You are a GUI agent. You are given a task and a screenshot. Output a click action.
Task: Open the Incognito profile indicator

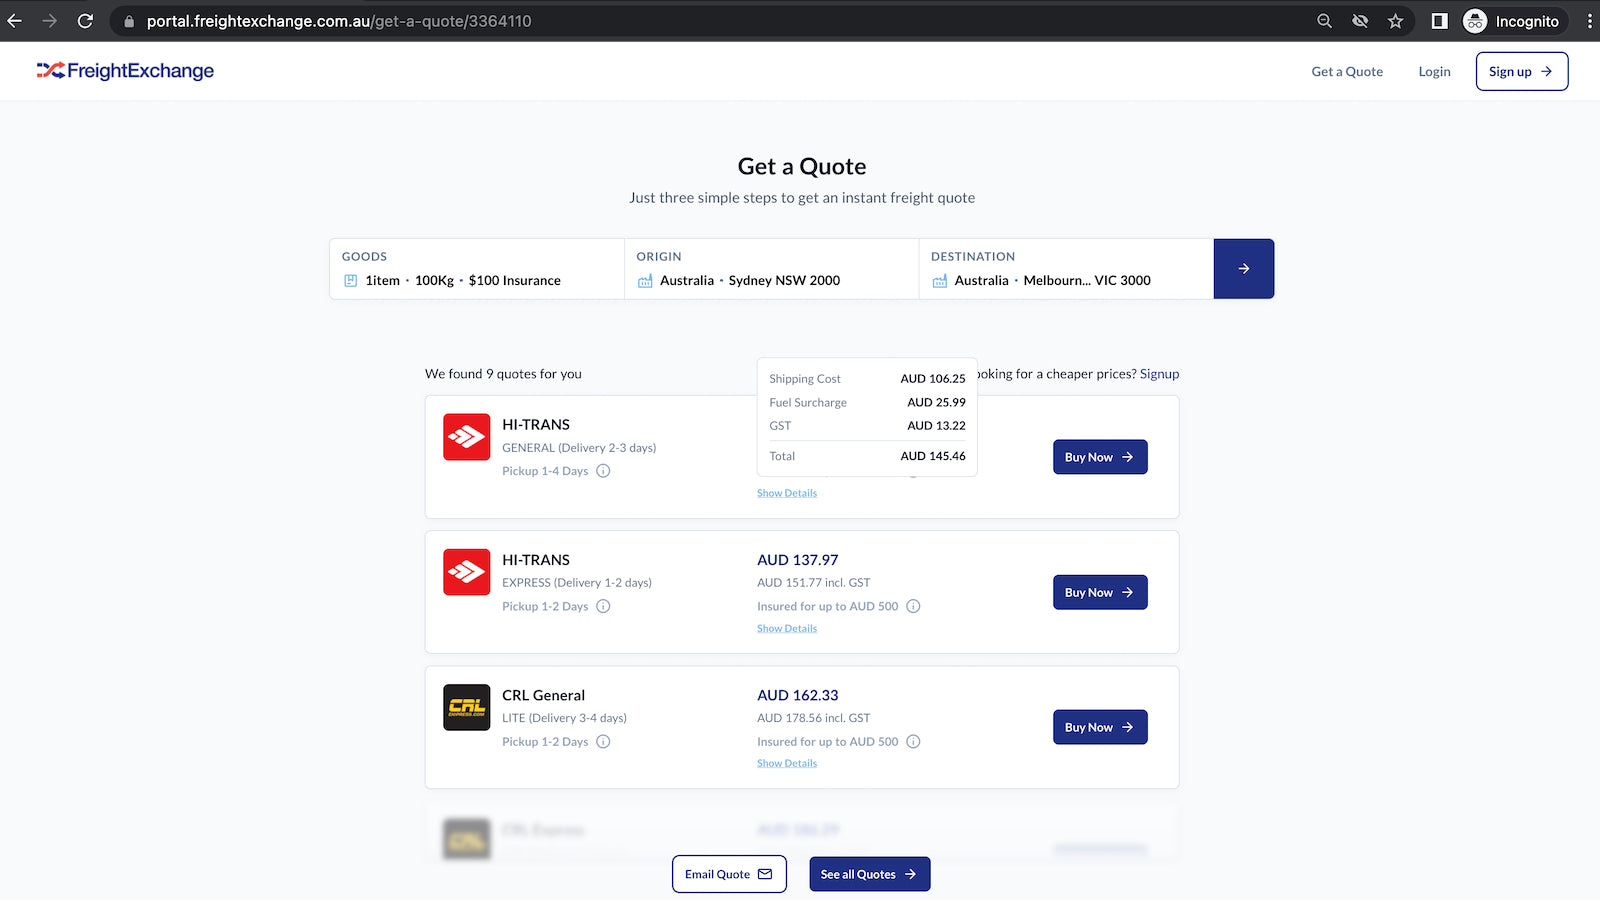click(1511, 21)
